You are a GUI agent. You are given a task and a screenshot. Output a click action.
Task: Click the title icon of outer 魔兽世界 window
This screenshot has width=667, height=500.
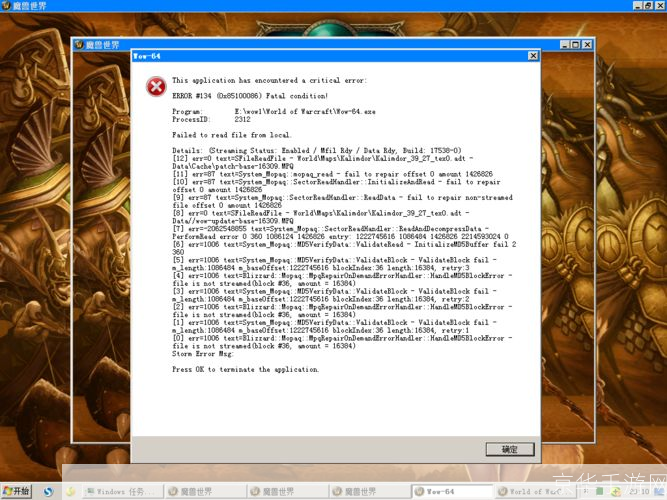coord(6,6)
